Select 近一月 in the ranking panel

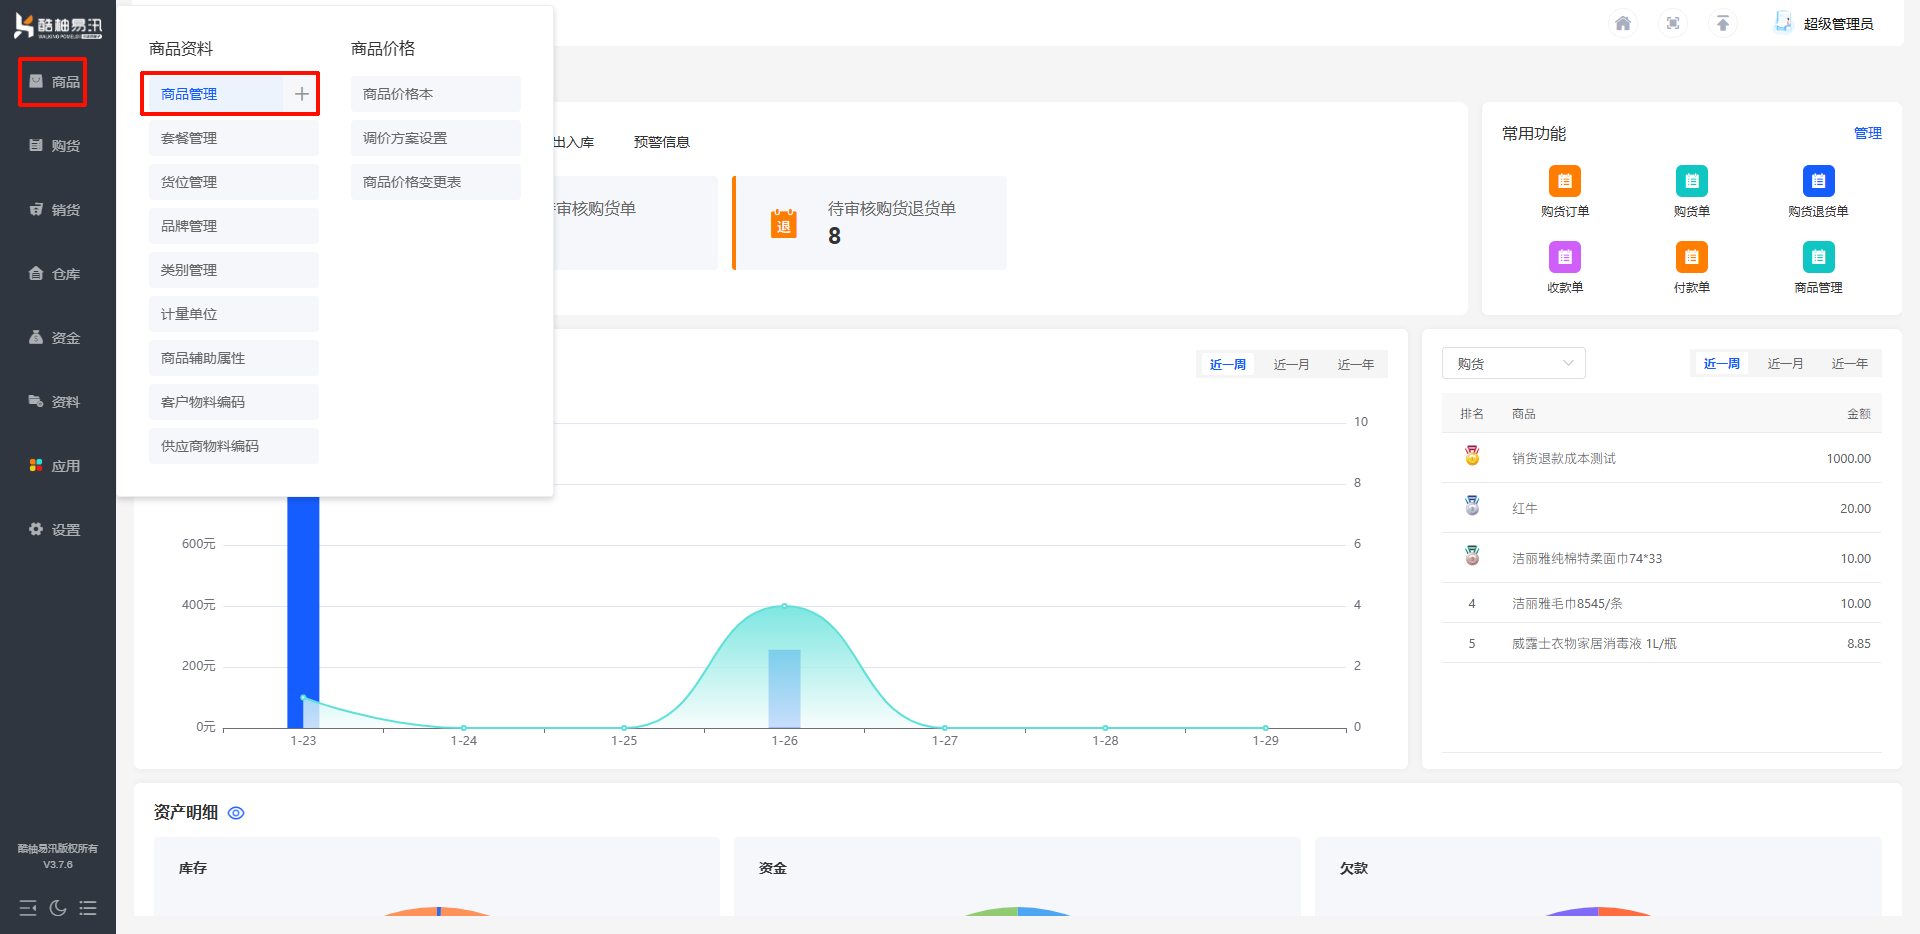pos(1785,364)
